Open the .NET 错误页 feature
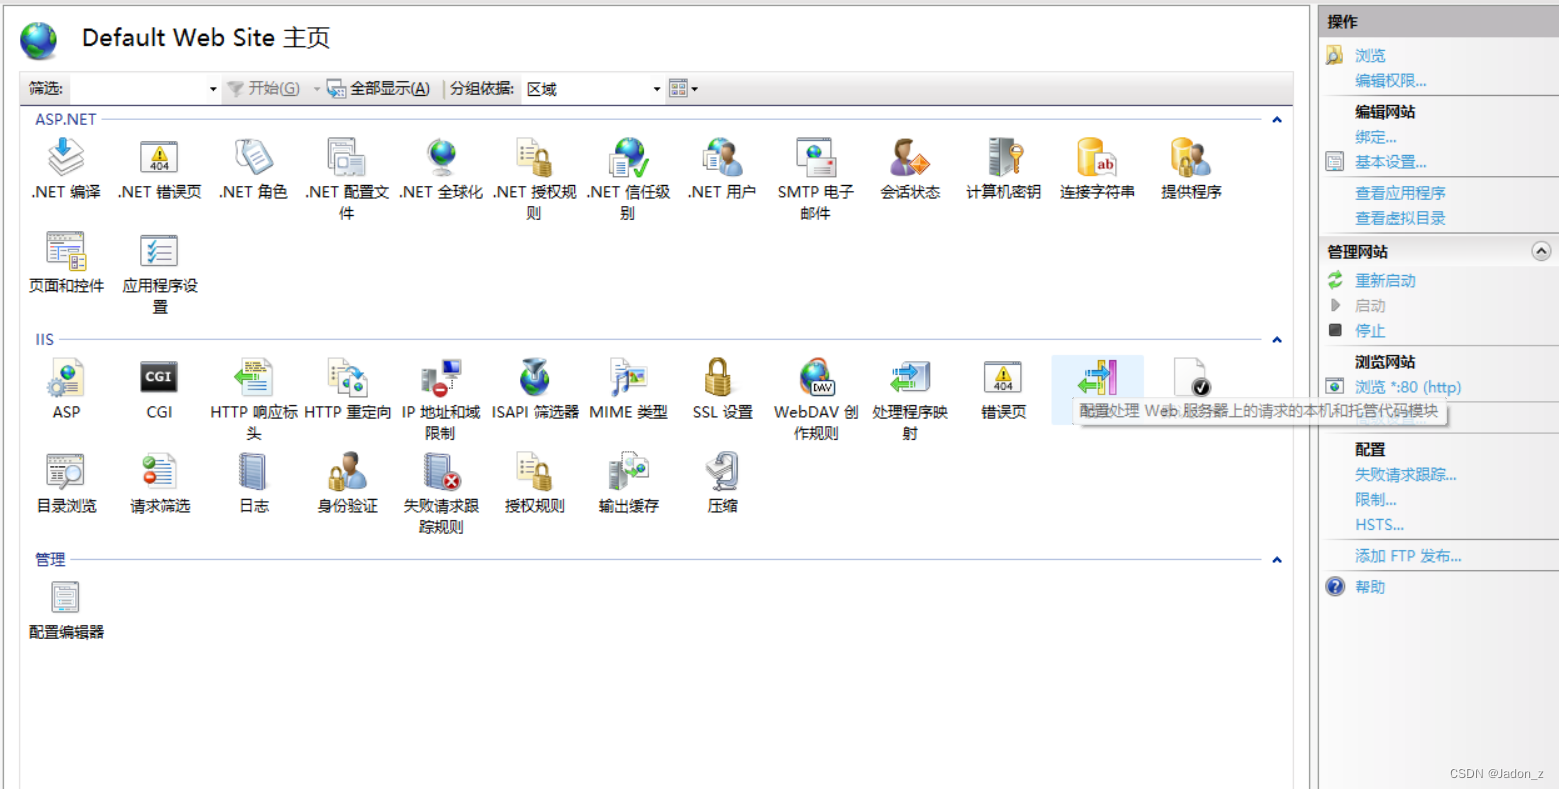Screen dimensions: 1559x789 point(159,168)
